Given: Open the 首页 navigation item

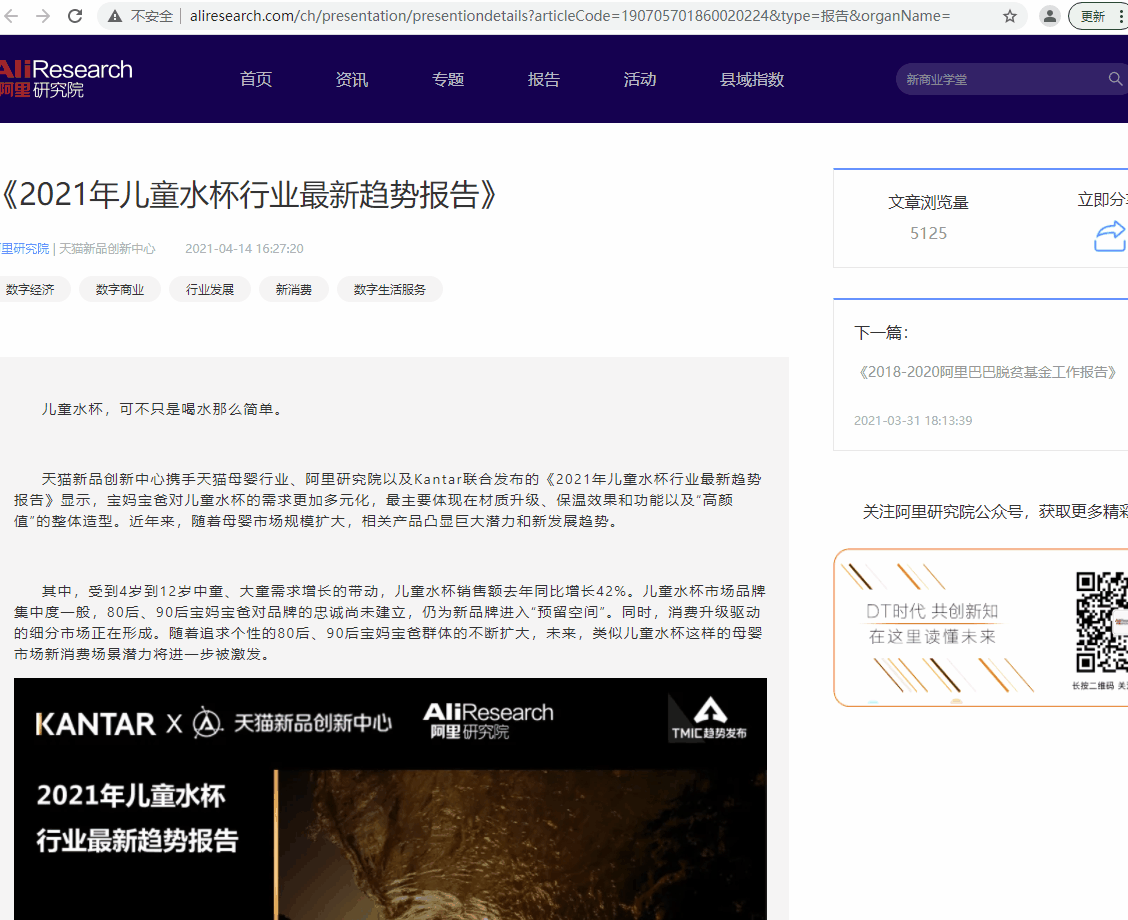Looking at the screenshot, I should (x=256, y=79).
